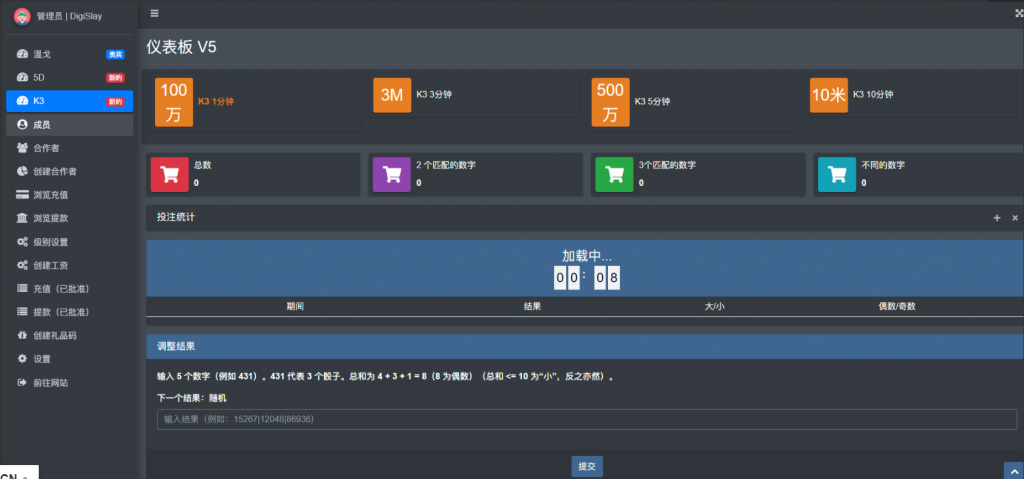Expand the 投注统计 panel with plus
Viewport: 1024px width, 479px height.
[996, 218]
